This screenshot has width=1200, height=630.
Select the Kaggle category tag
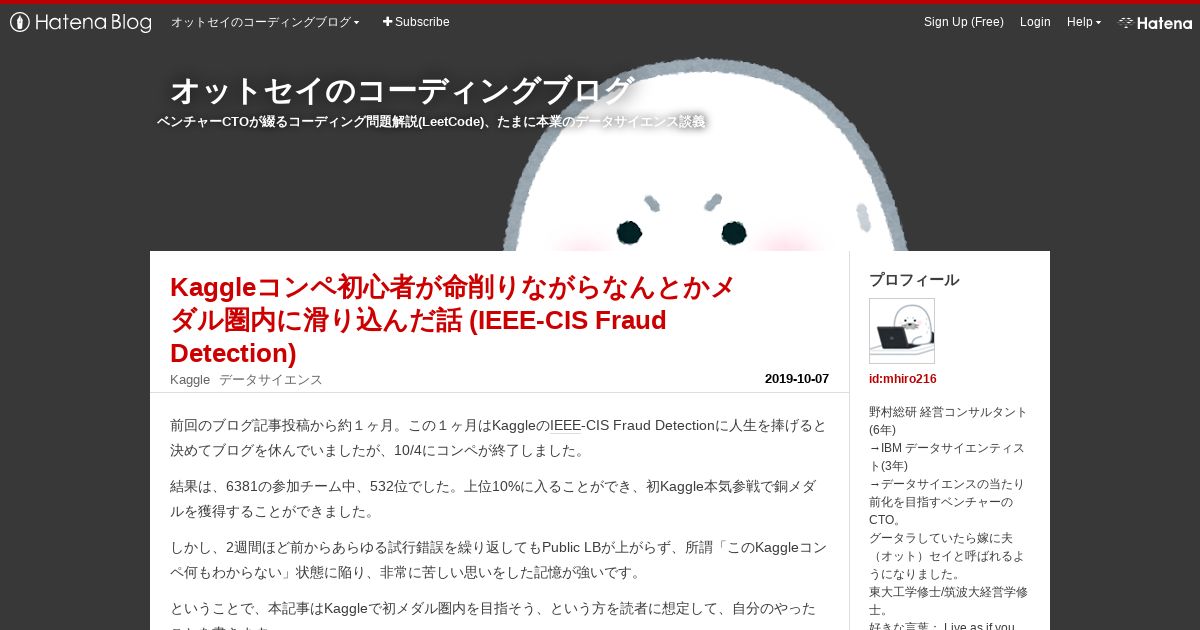190,380
